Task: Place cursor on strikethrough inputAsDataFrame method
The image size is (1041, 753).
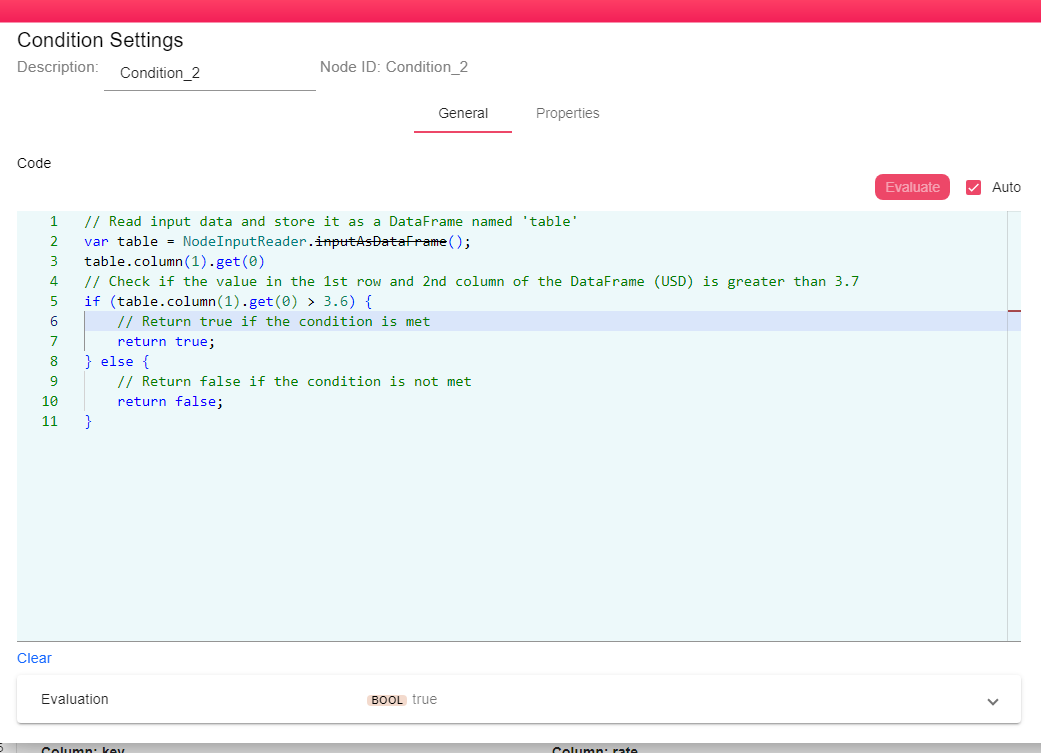Action: click(x=381, y=241)
